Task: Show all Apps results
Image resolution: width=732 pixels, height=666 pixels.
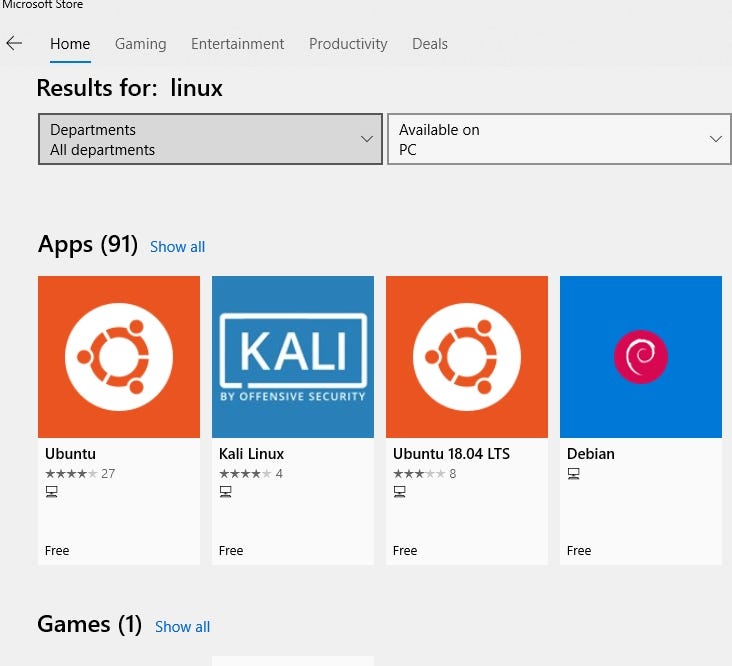Action: [177, 246]
